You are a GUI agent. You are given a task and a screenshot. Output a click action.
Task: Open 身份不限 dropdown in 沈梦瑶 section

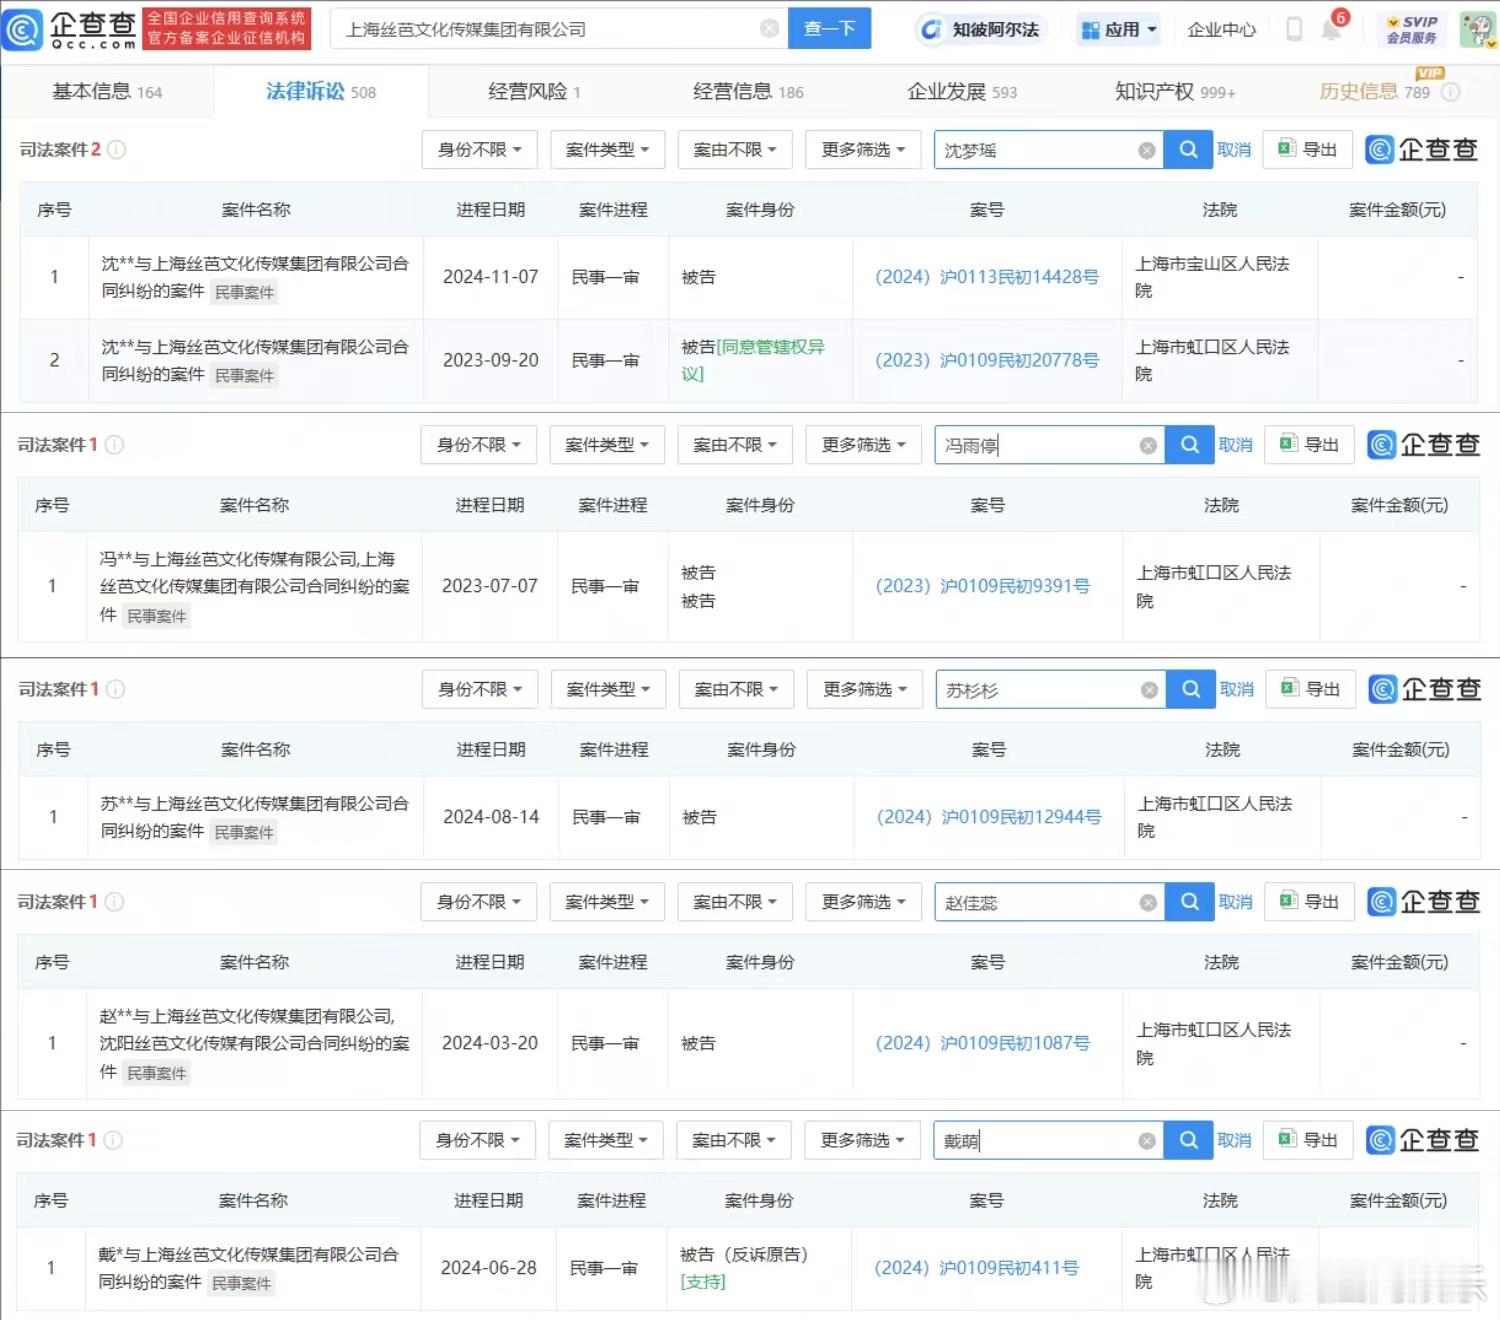(480, 150)
